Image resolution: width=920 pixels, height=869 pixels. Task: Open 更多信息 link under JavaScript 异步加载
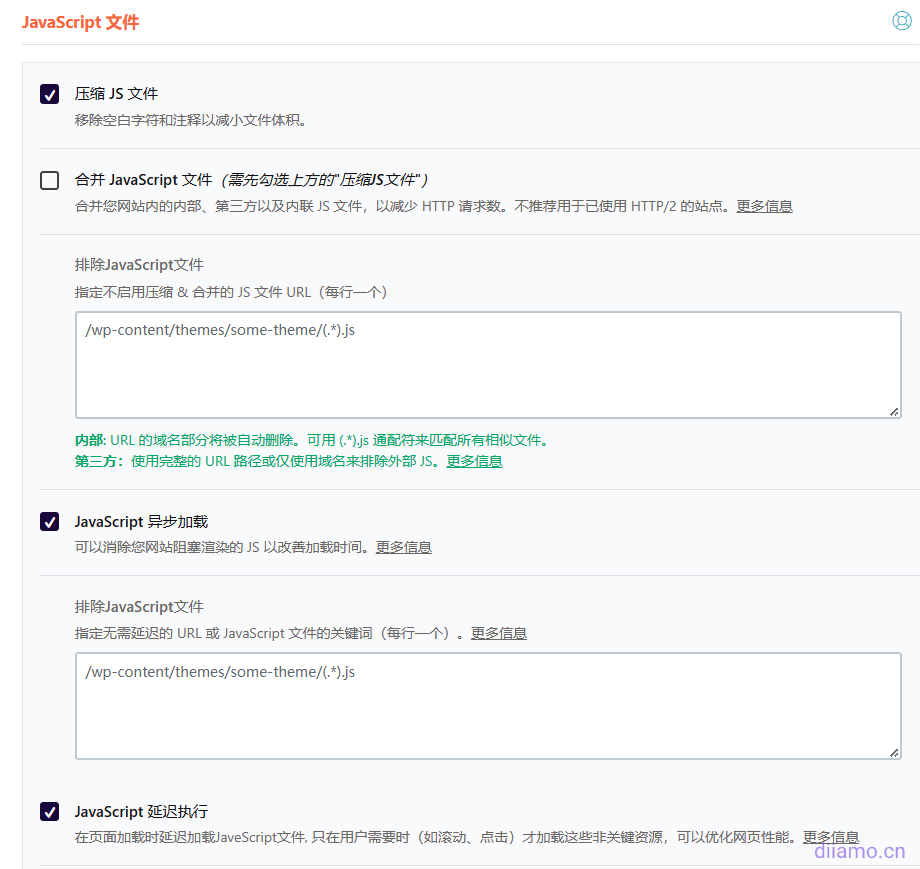pos(403,547)
